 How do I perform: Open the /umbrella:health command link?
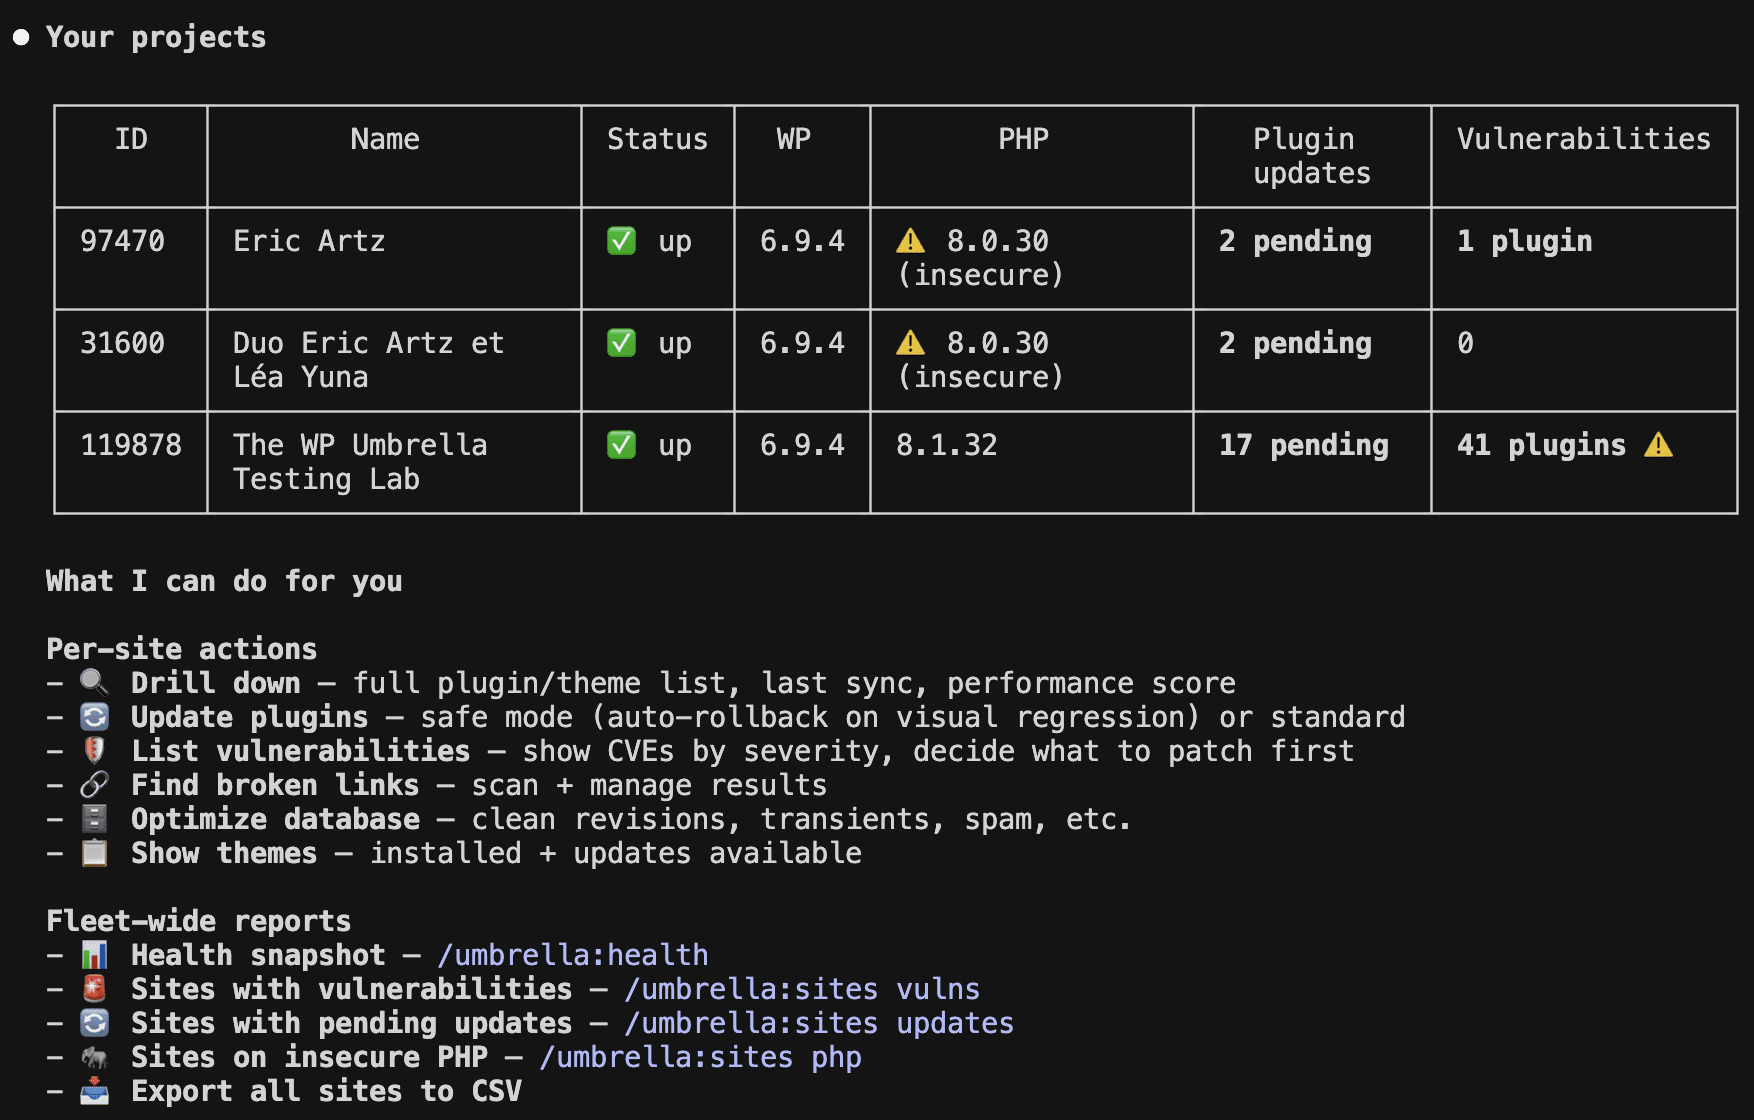coord(573,955)
